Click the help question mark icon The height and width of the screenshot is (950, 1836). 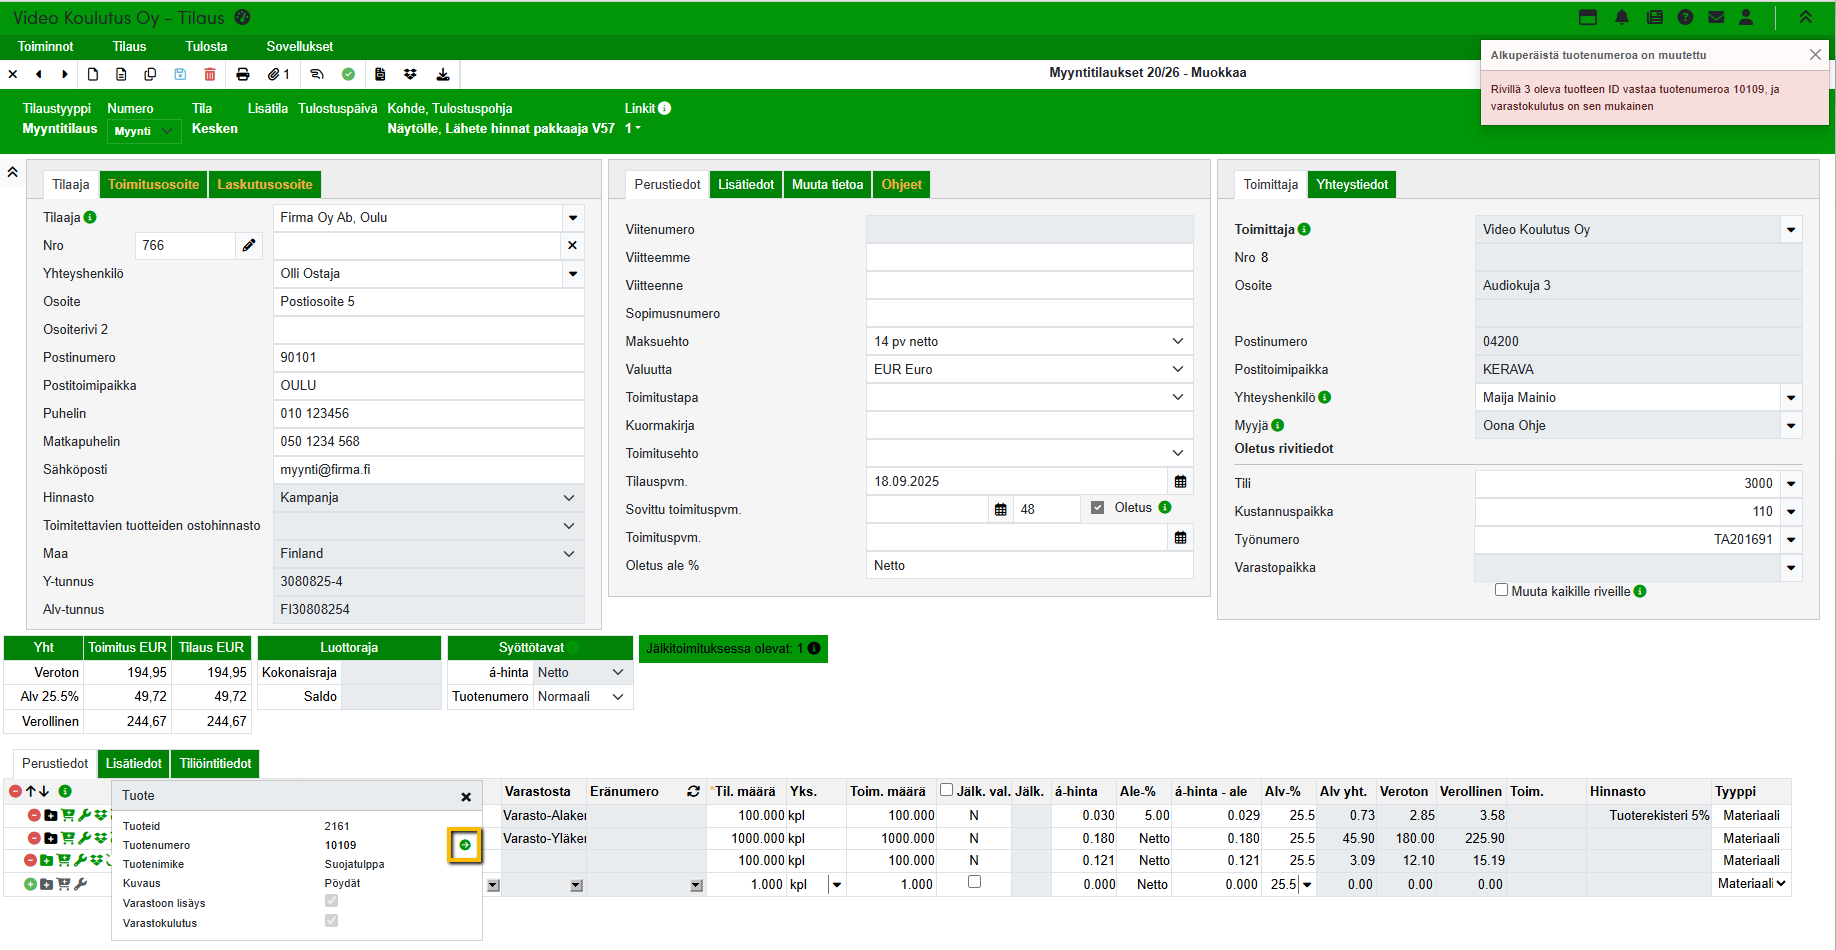coord(1685,17)
